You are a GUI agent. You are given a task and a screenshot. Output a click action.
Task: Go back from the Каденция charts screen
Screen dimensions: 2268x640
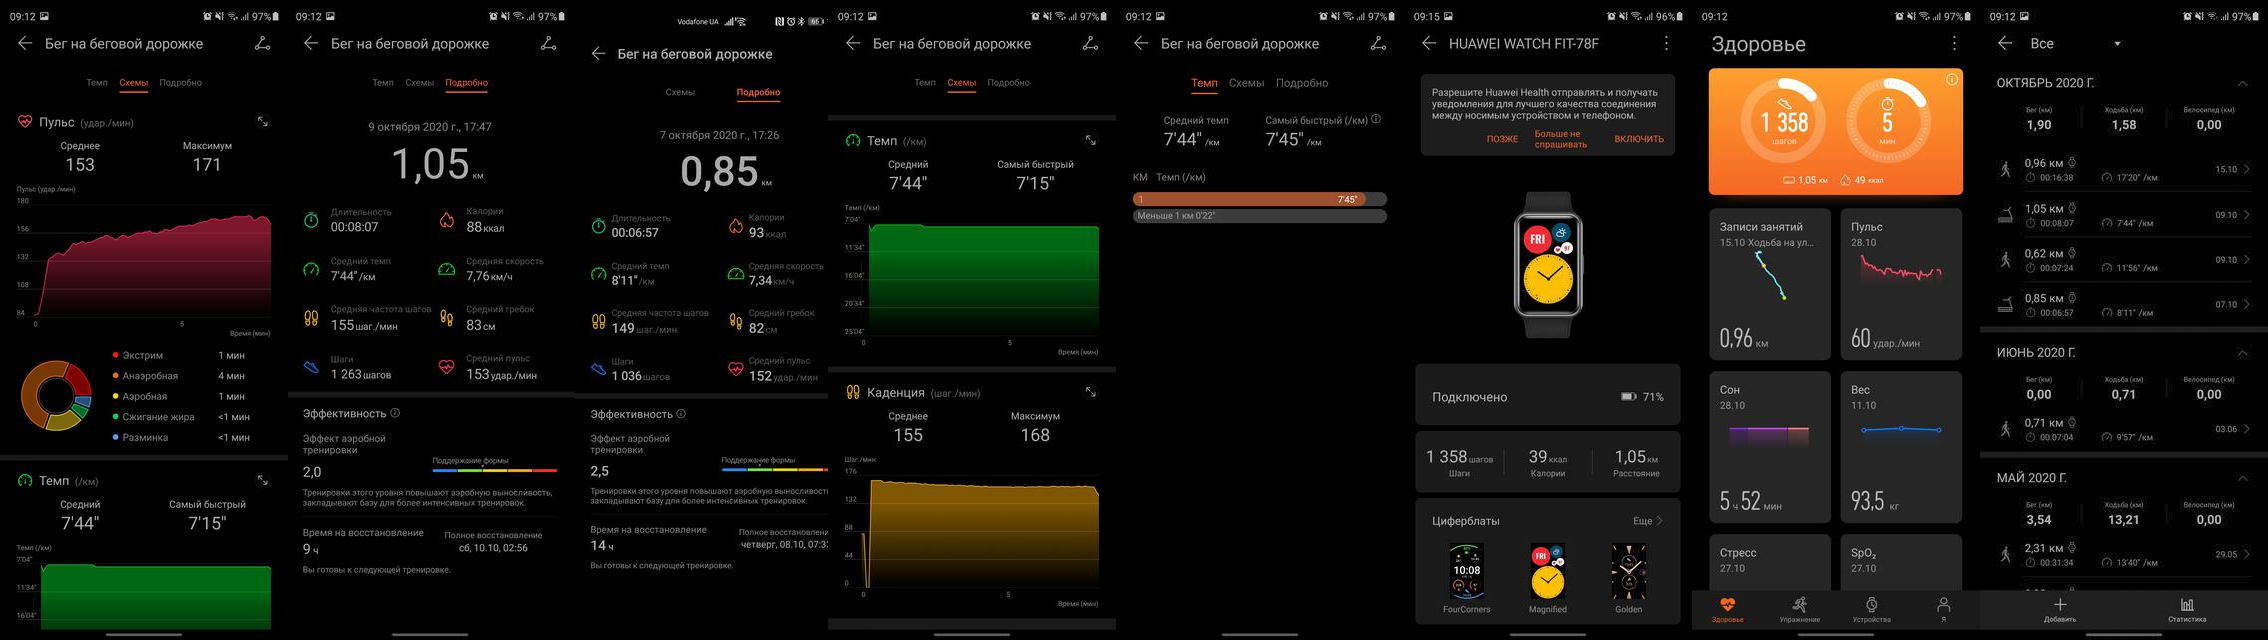coord(853,43)
